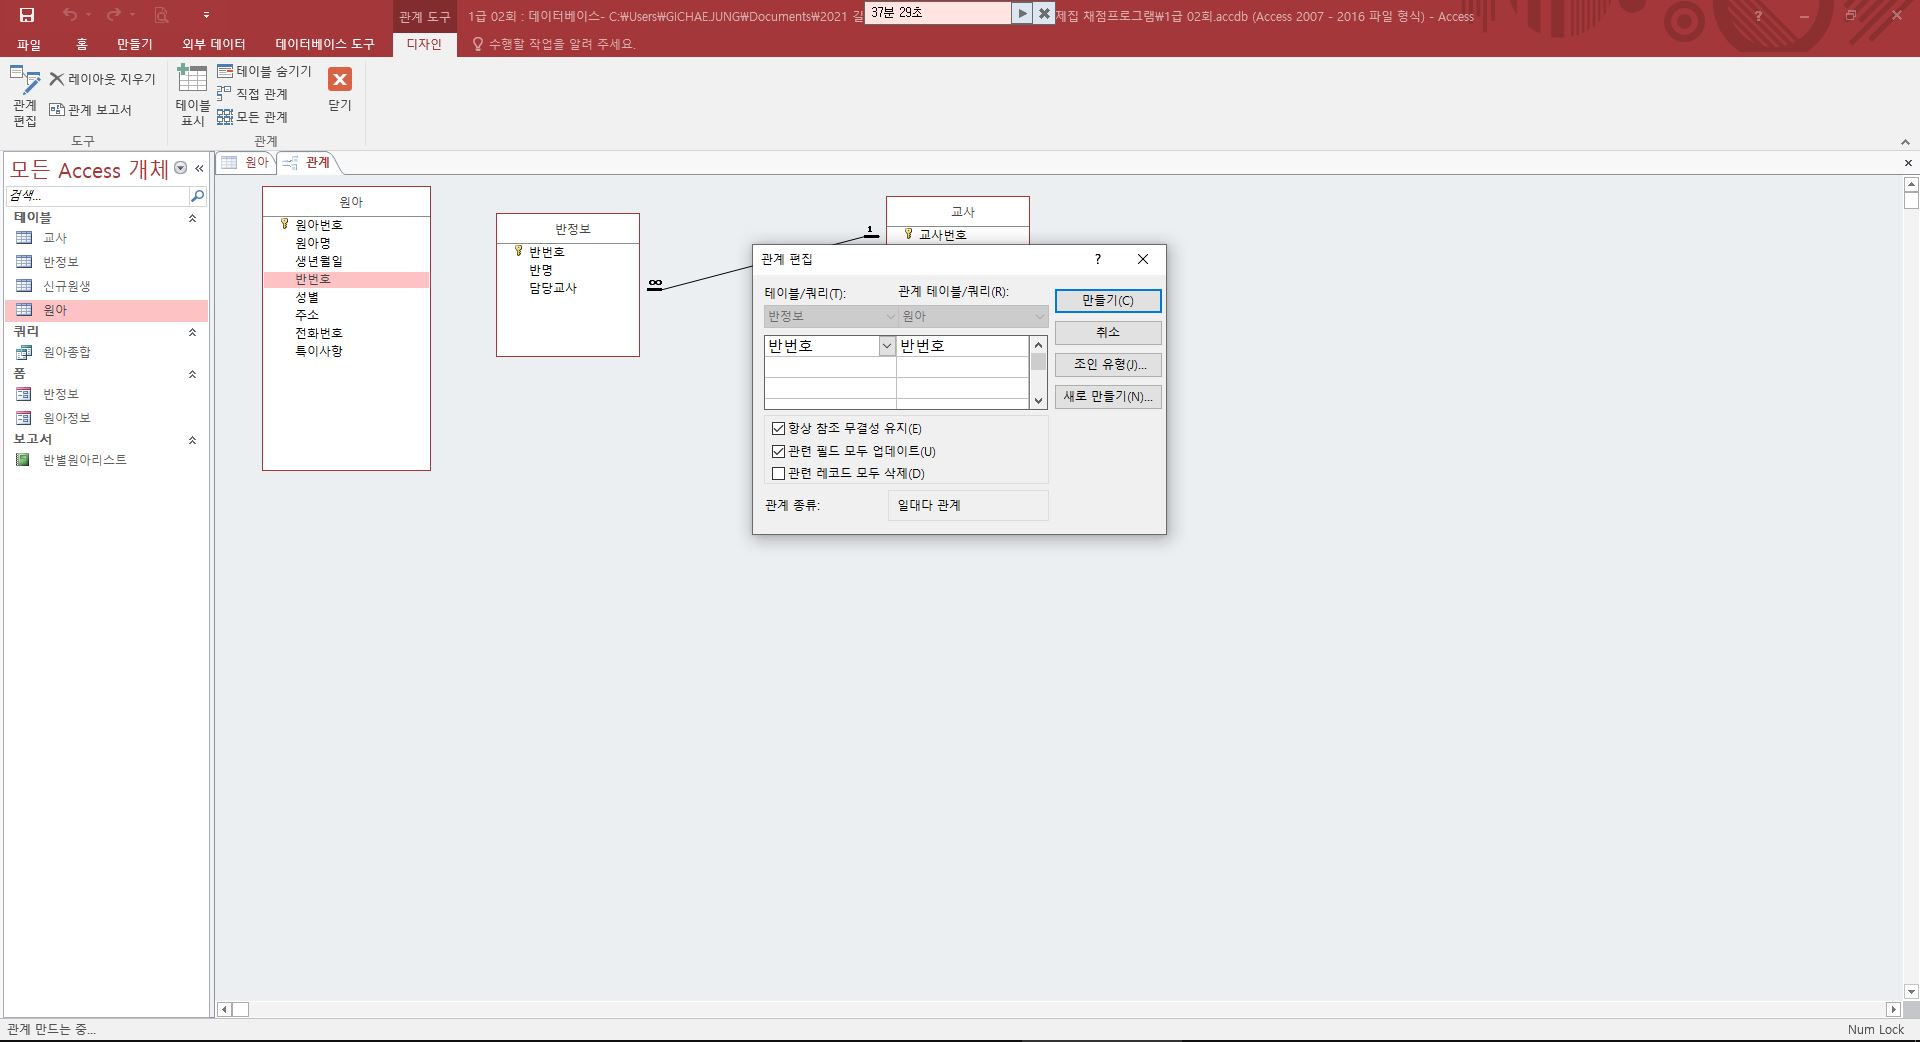Screen dimensions: 1920x1042
Task: Click 테이블 숨기기 (Hide Table) in ribbon
Action: coord(265,72)
